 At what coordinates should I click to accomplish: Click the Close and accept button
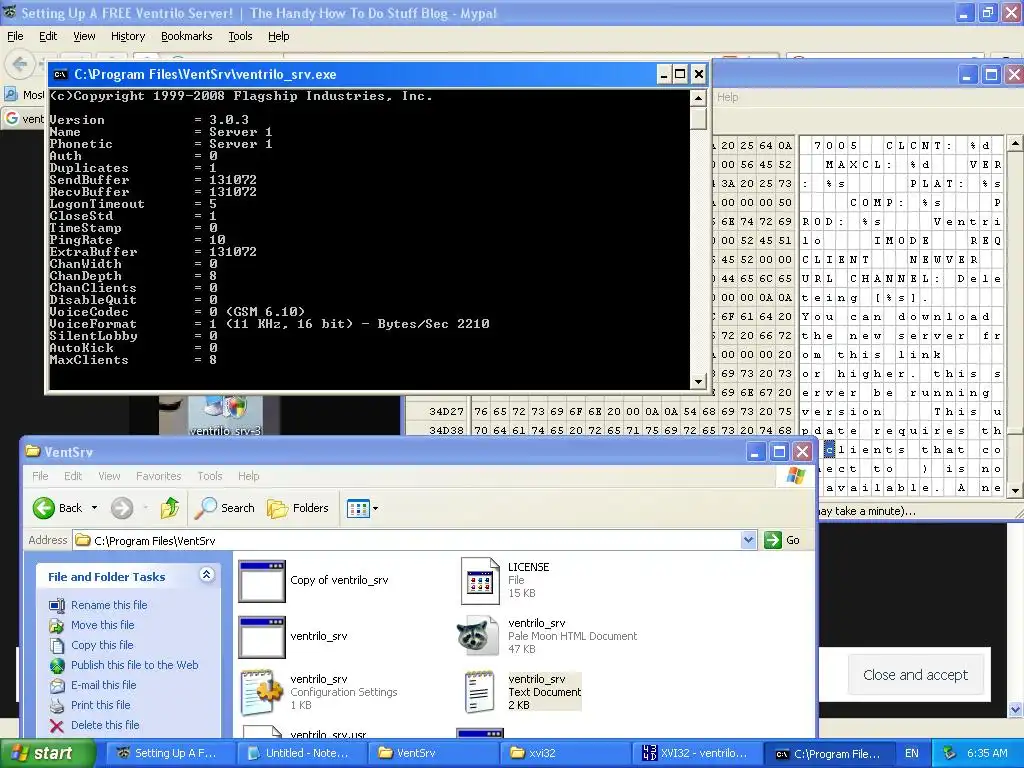tap(915, 675)
